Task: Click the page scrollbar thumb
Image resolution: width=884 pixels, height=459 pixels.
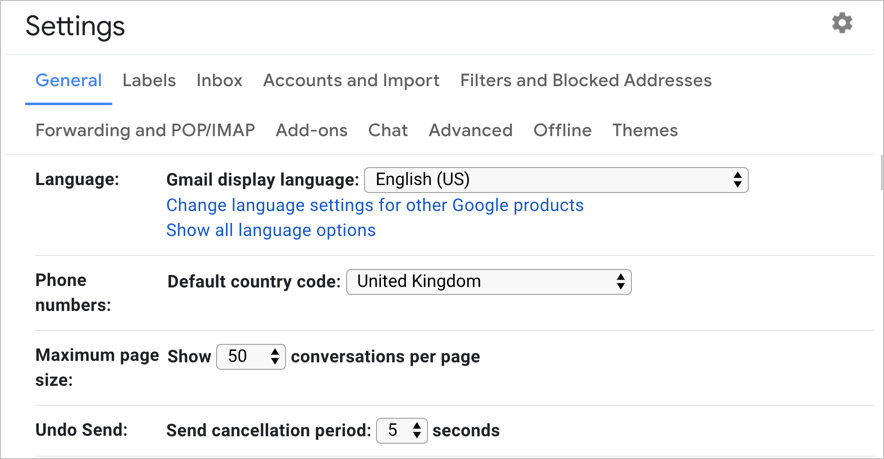Action: tap(881, 172)
